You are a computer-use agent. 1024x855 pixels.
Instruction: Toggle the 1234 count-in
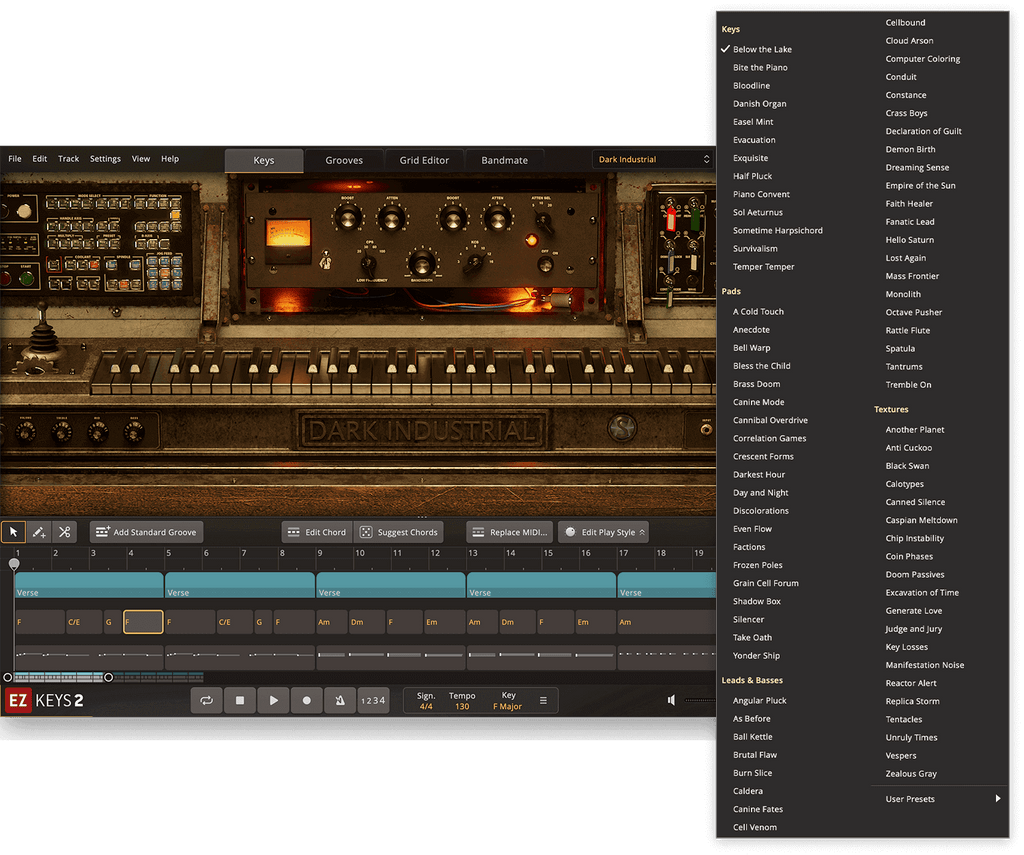pos(373,700)
